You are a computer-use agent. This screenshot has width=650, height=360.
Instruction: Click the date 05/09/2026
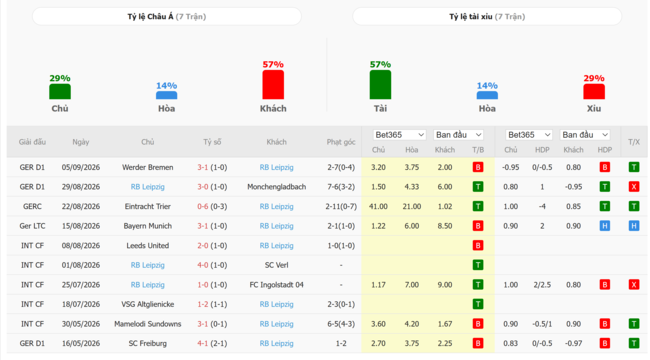81,167
